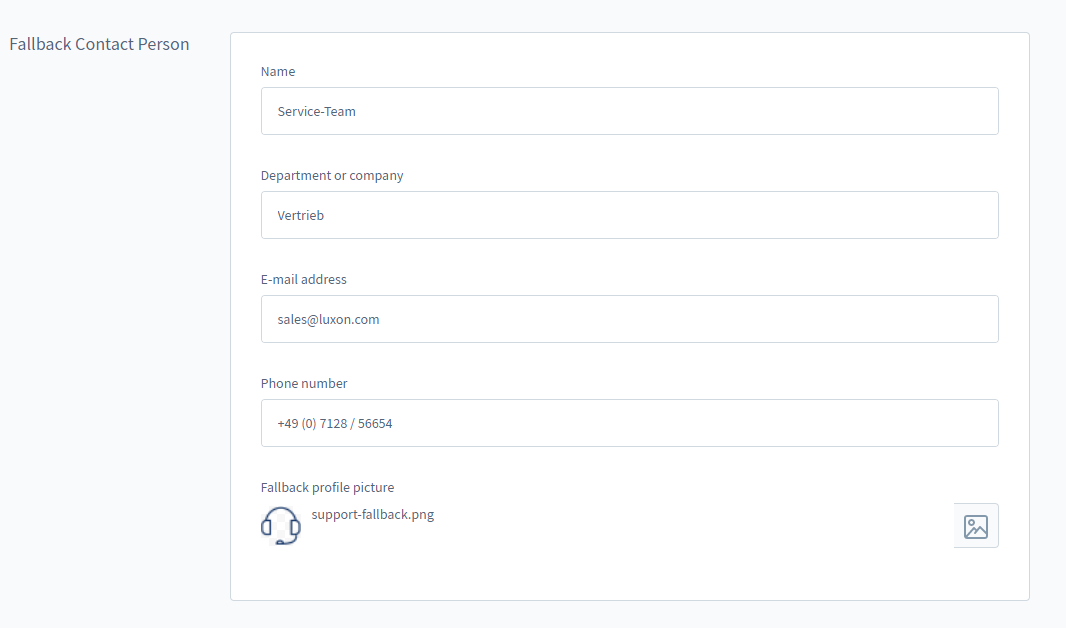Screen dimensions: 1066x628
Task: Click the headset icon beside support-fallback.png
Action: click(281, 526)
